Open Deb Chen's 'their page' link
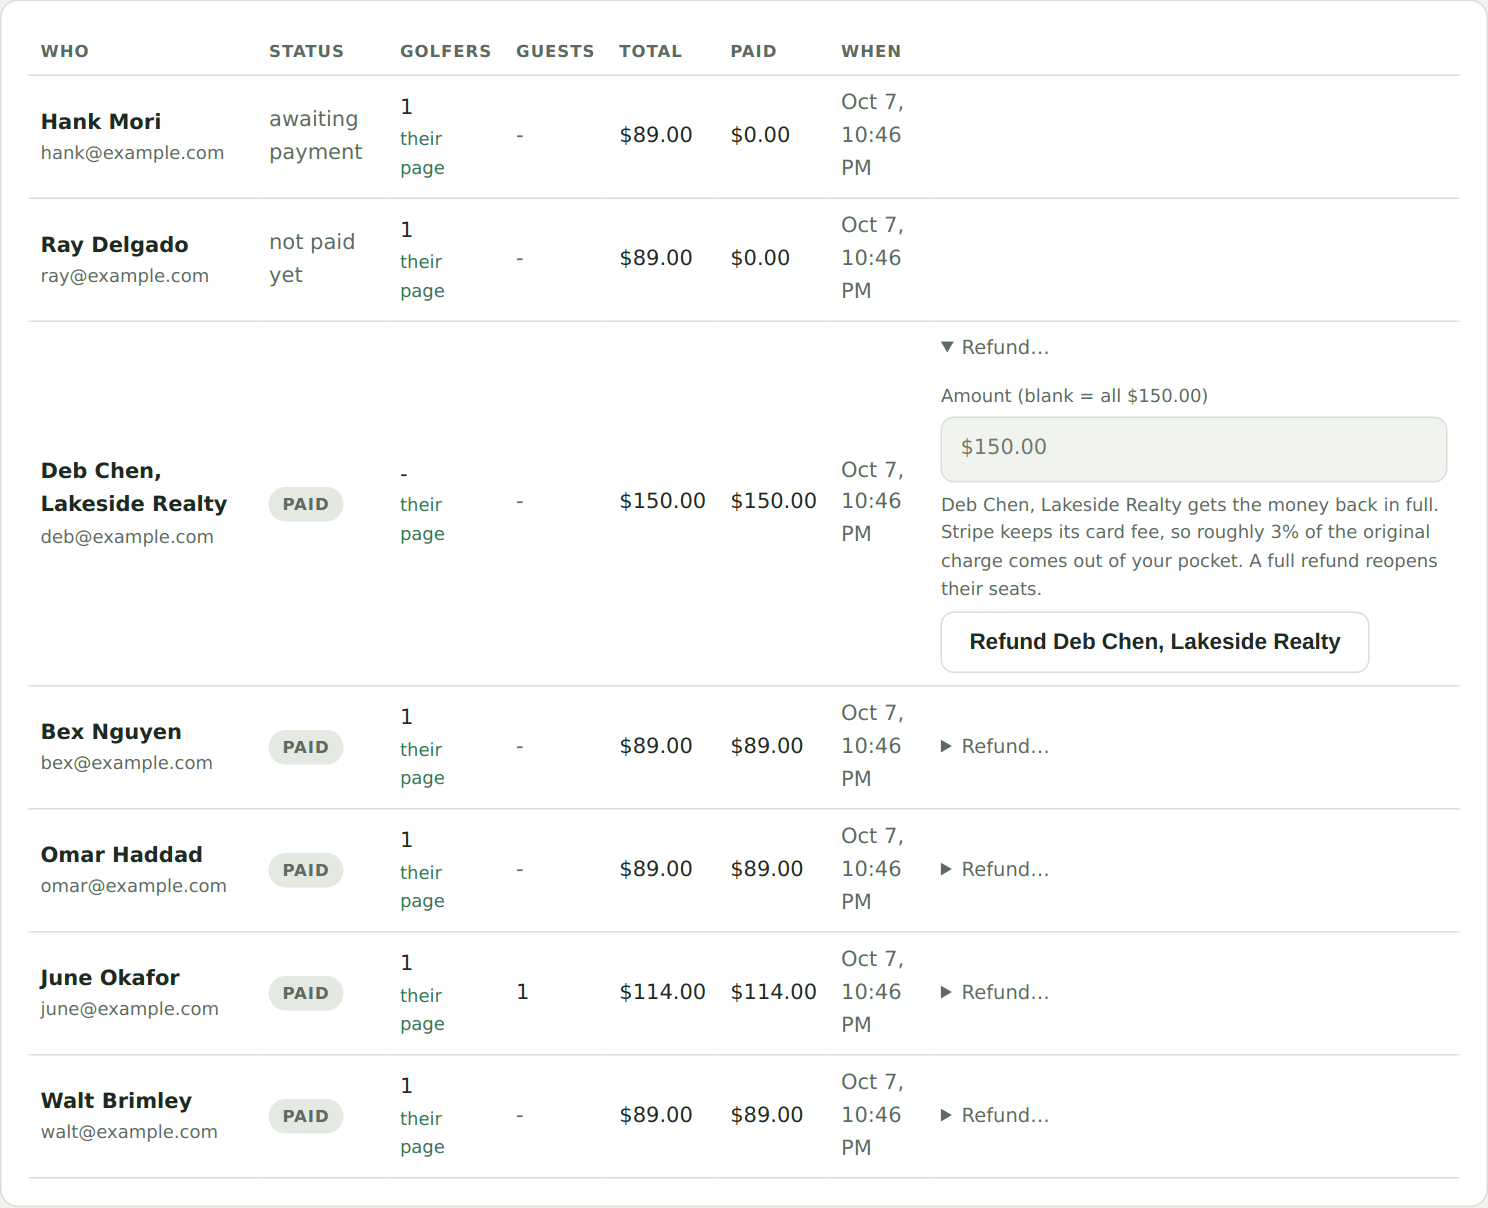The height and width of the screenshot is (1208, 1488). click(422, 519)
